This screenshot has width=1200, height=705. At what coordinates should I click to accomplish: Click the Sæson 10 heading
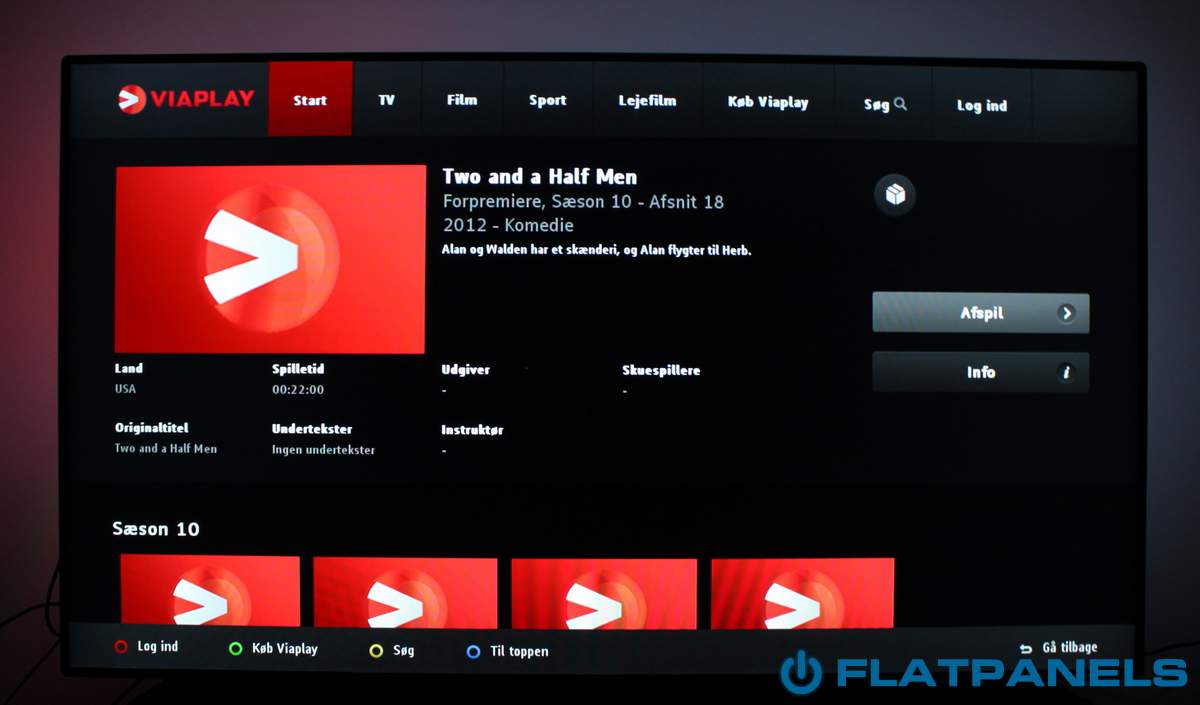[156, 529]
